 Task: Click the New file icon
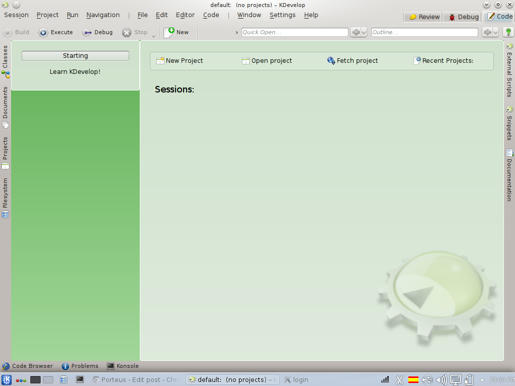click(170, 32)
